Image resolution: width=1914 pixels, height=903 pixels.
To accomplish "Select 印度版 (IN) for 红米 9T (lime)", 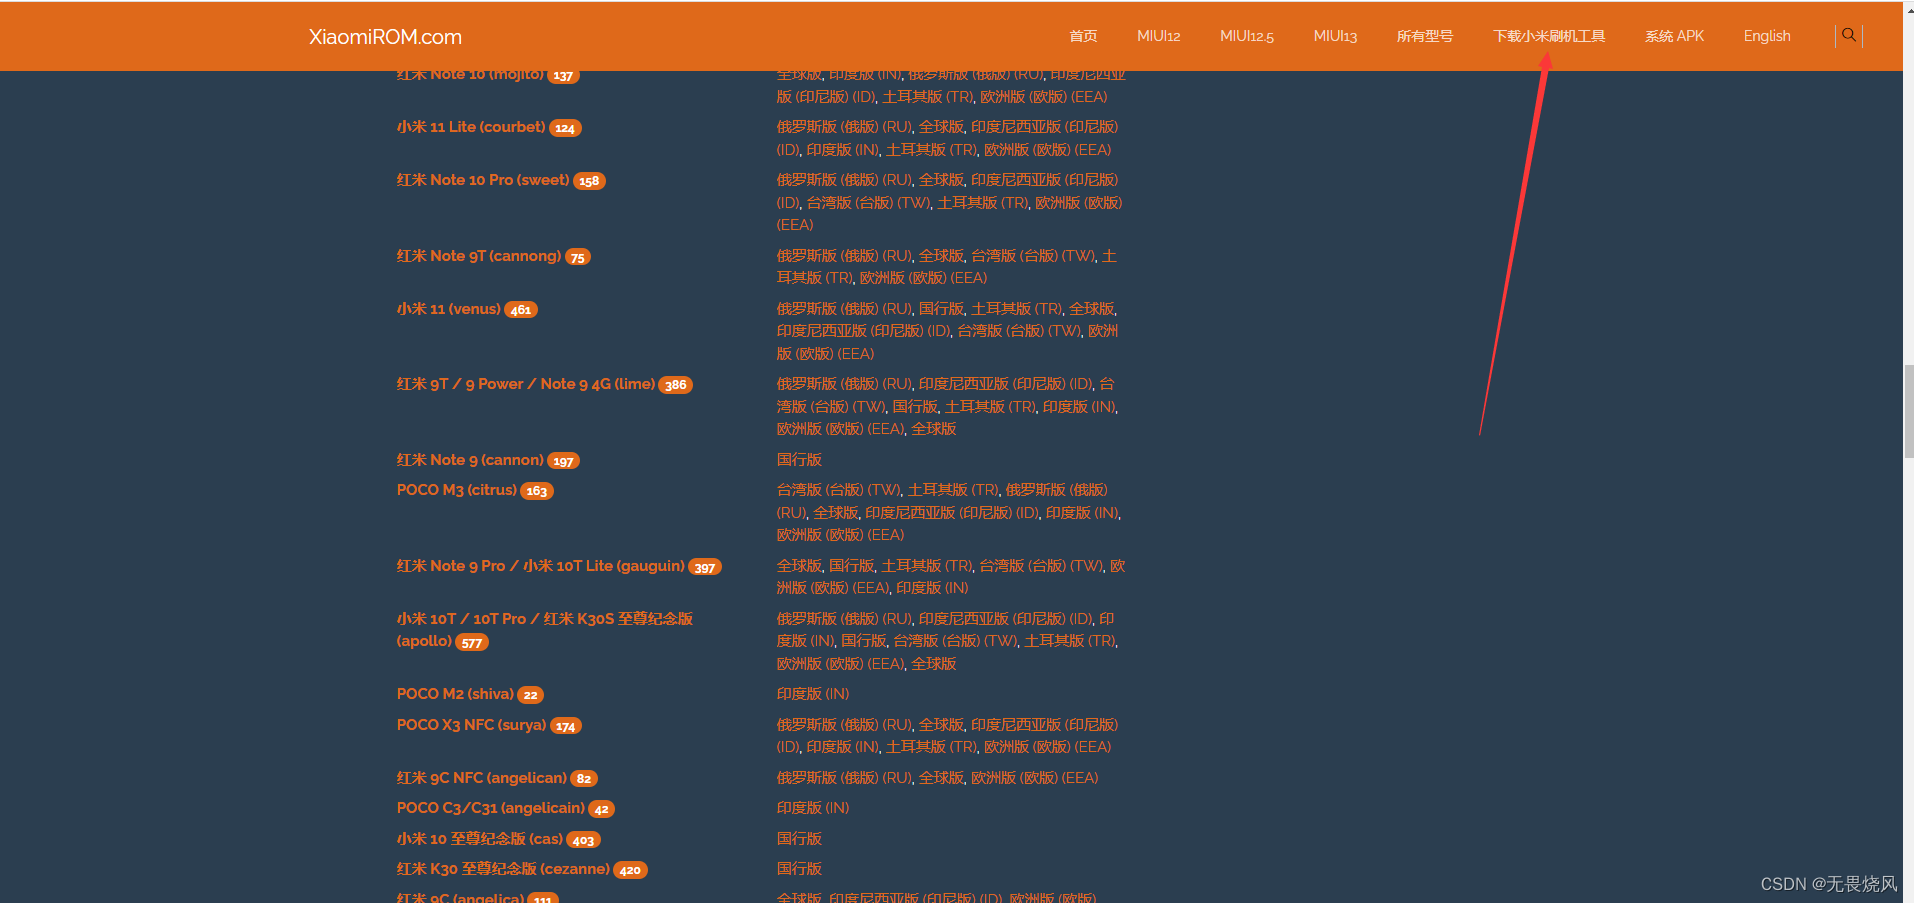I will point(1079,407).
